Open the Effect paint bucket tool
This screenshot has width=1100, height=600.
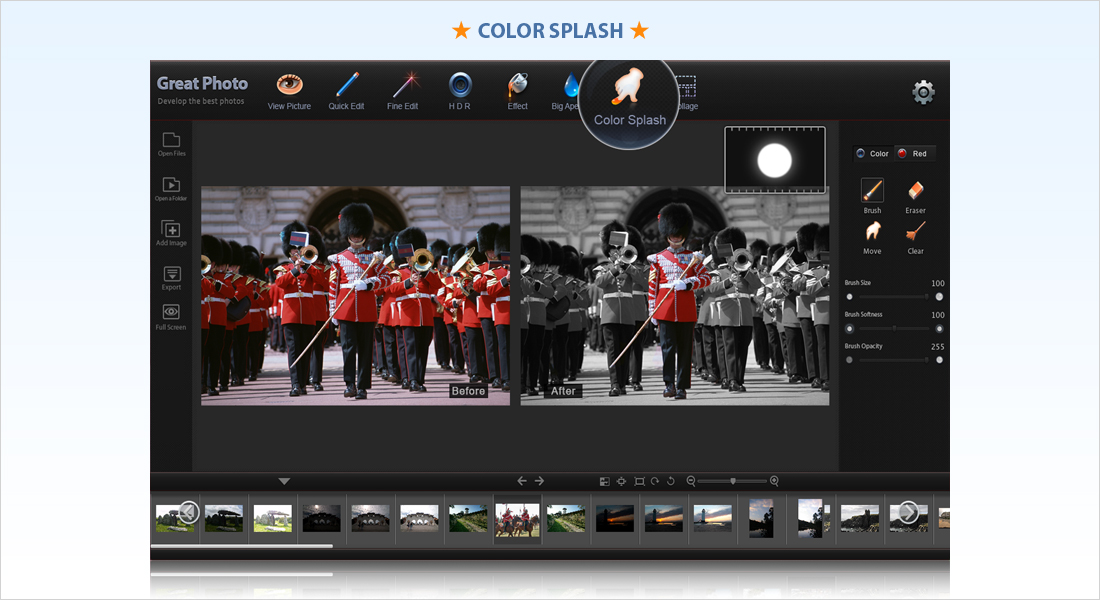[x=517, y=86]
